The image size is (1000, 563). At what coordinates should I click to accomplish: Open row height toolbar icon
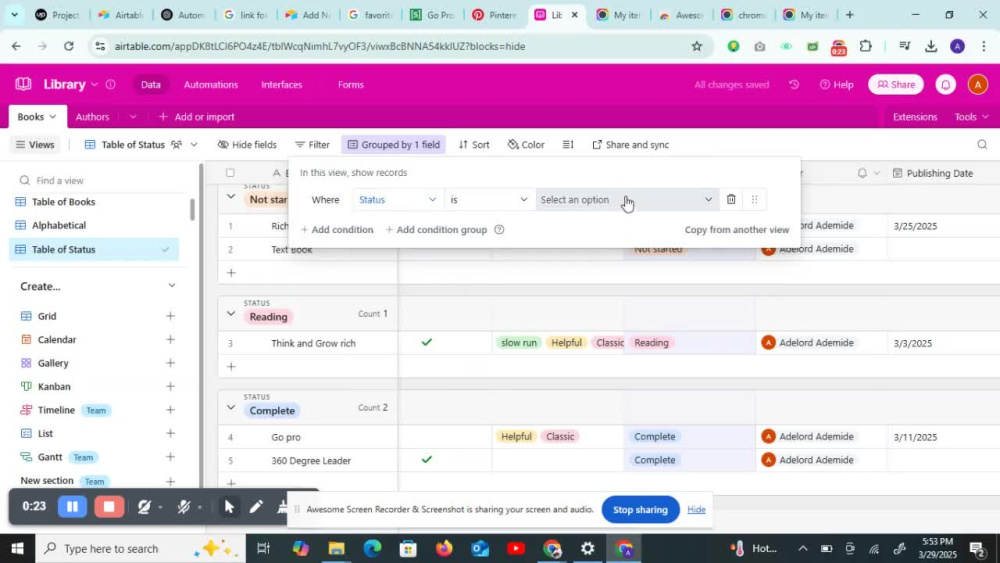coord(568,145)
